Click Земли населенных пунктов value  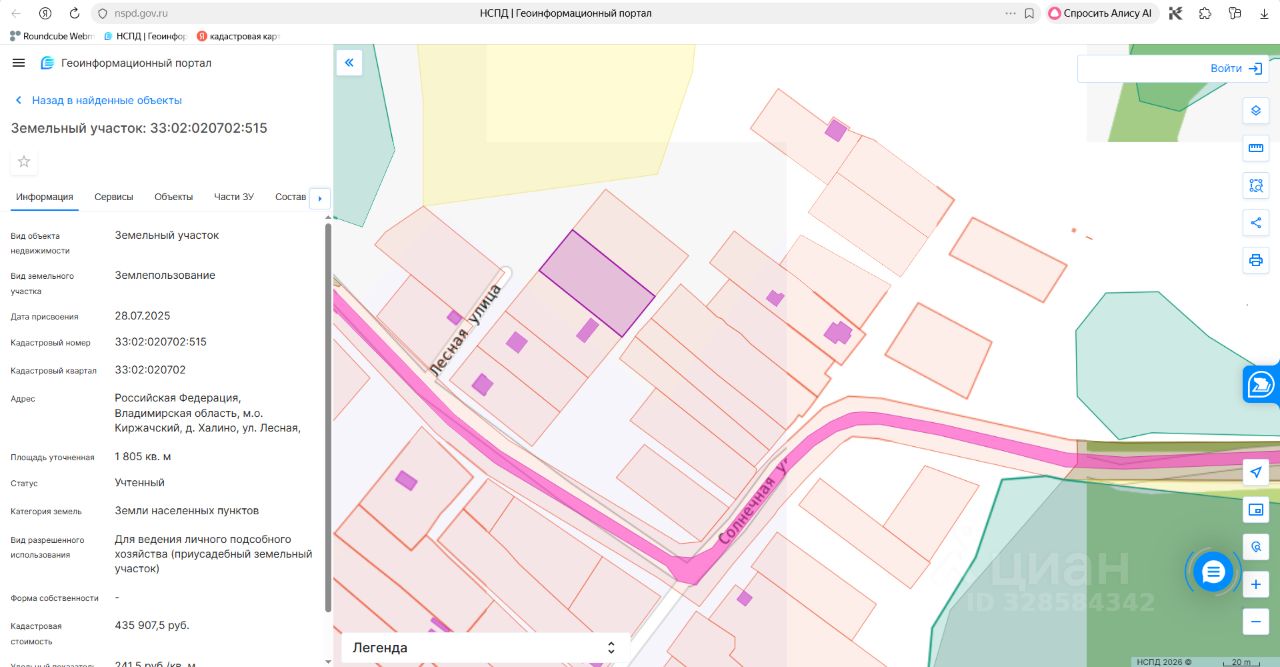[187, 511]
